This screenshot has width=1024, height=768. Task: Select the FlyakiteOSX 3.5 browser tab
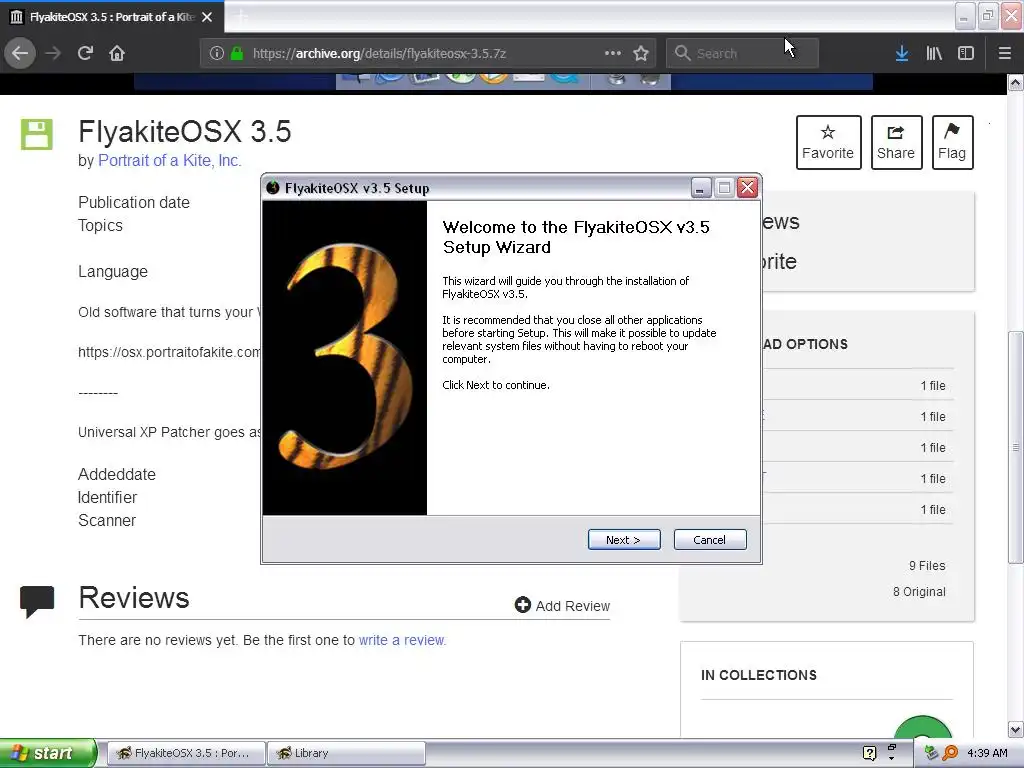112,17
